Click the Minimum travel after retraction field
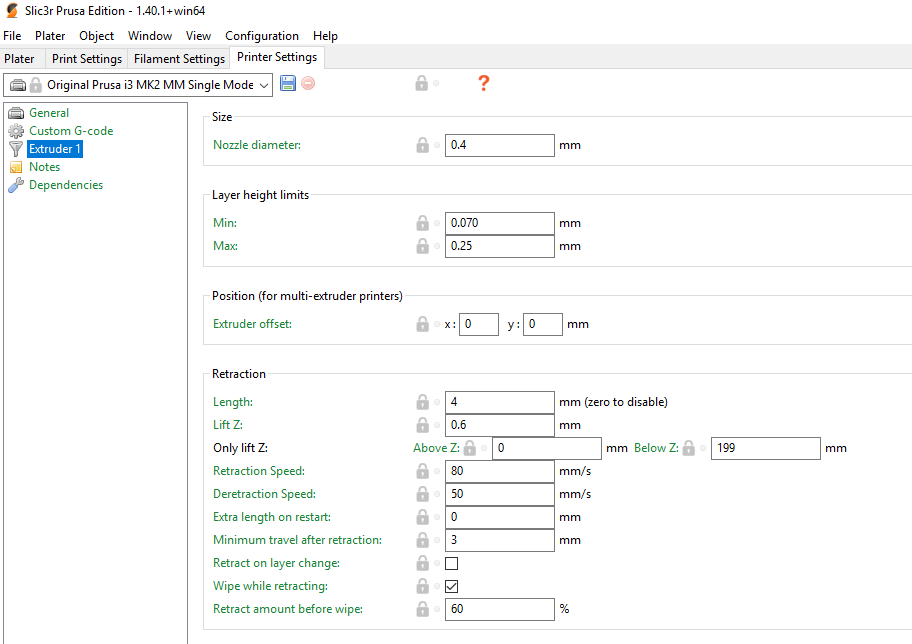 500,540
